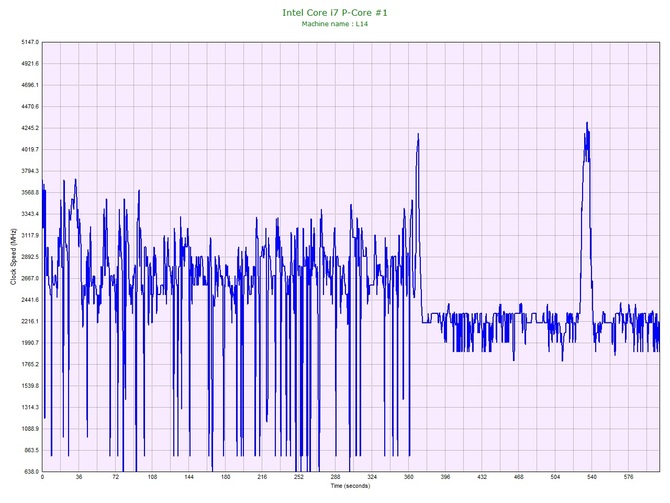Click the highest clock speed peak before 540 seconds
This screenshot has height=503, width=670.
587,123
